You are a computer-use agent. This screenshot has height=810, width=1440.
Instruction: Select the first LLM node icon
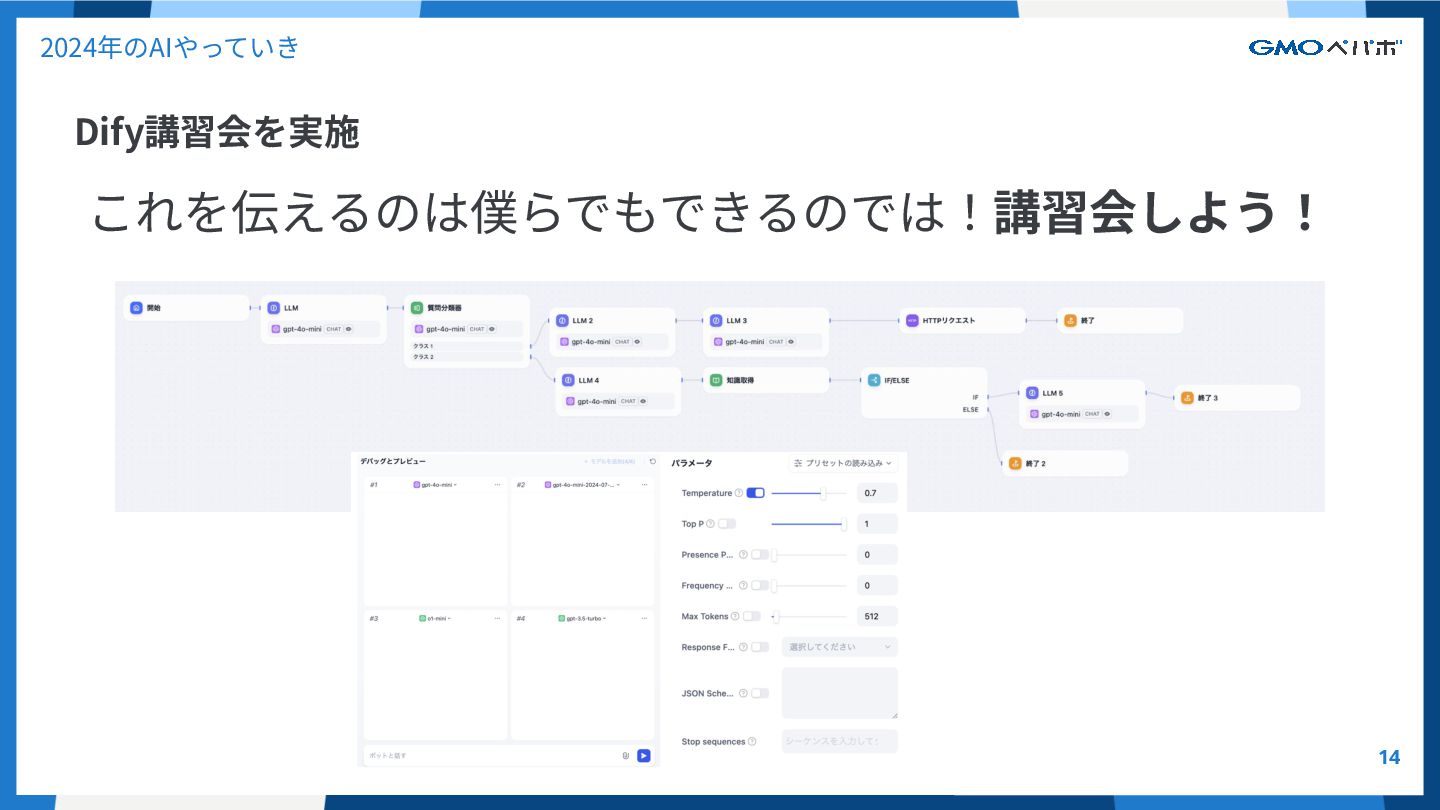(274, 308)
